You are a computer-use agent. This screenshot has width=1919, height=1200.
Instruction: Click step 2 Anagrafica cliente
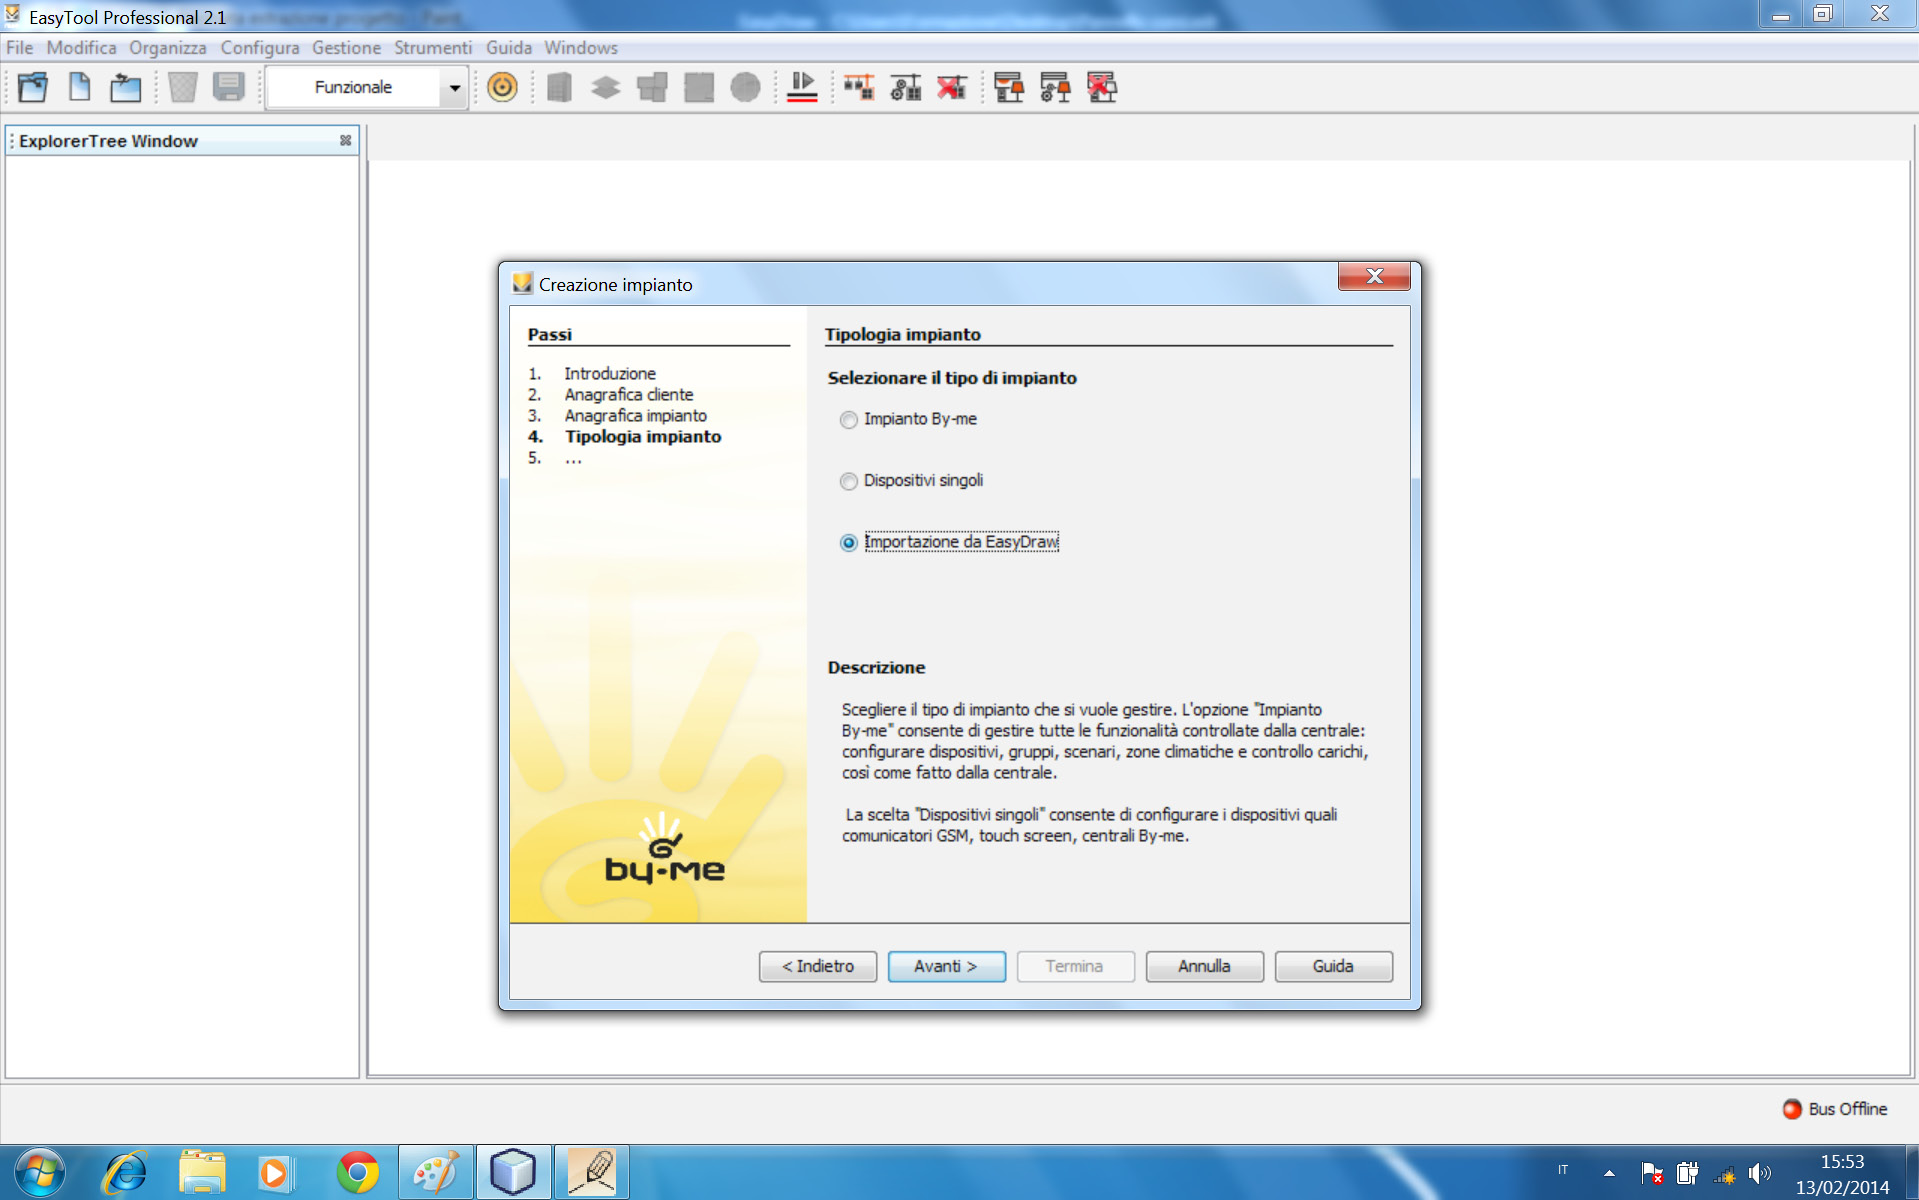click(x=629, y=394)
